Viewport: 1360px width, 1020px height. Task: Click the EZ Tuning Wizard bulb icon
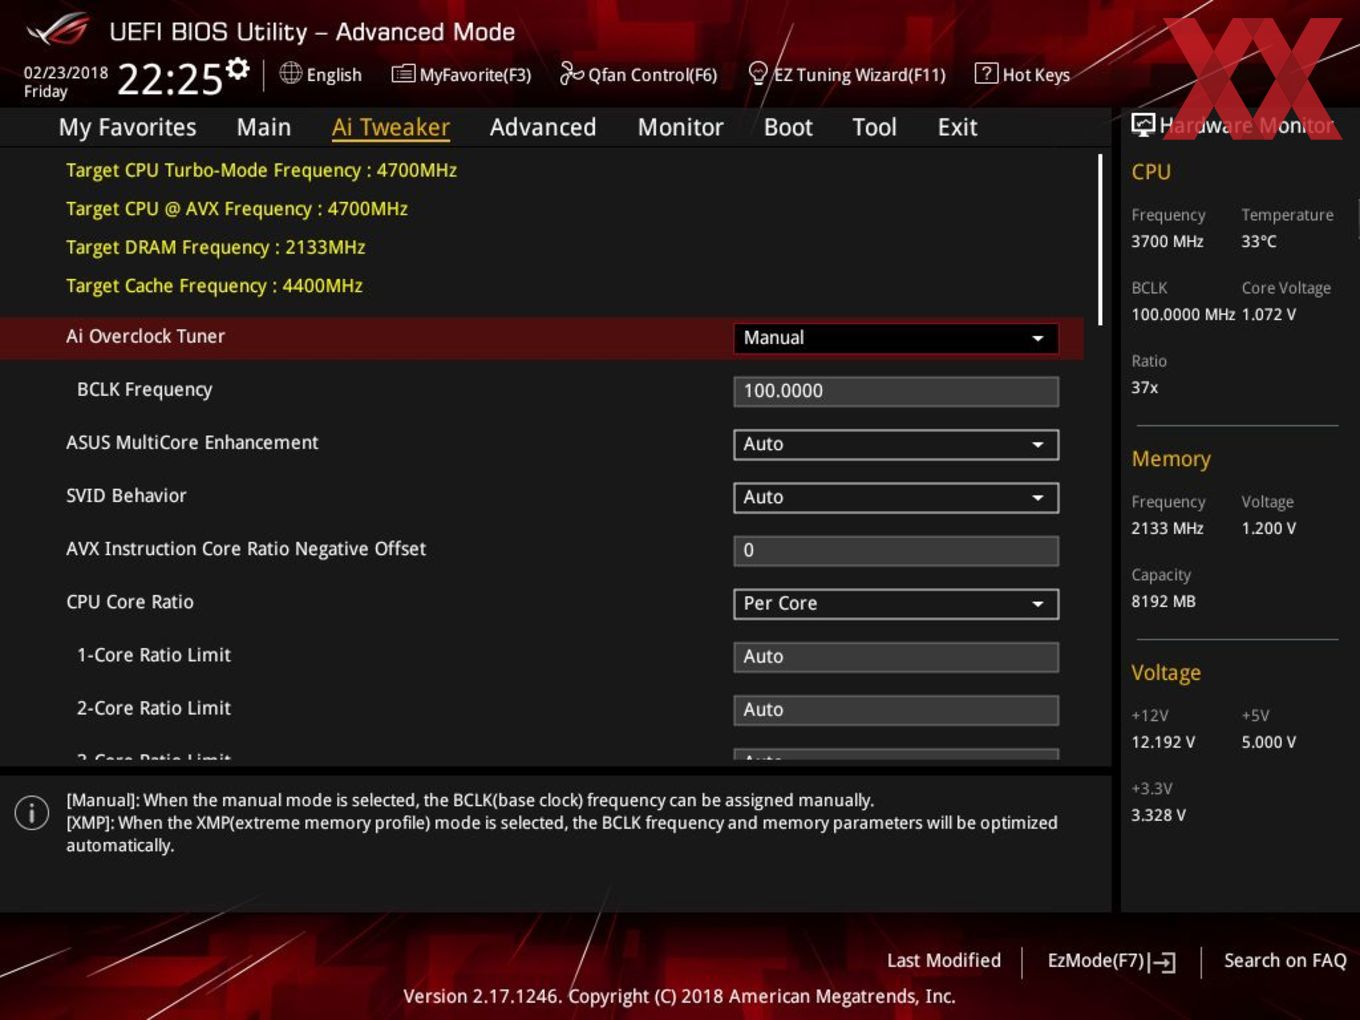pos(758,73)
